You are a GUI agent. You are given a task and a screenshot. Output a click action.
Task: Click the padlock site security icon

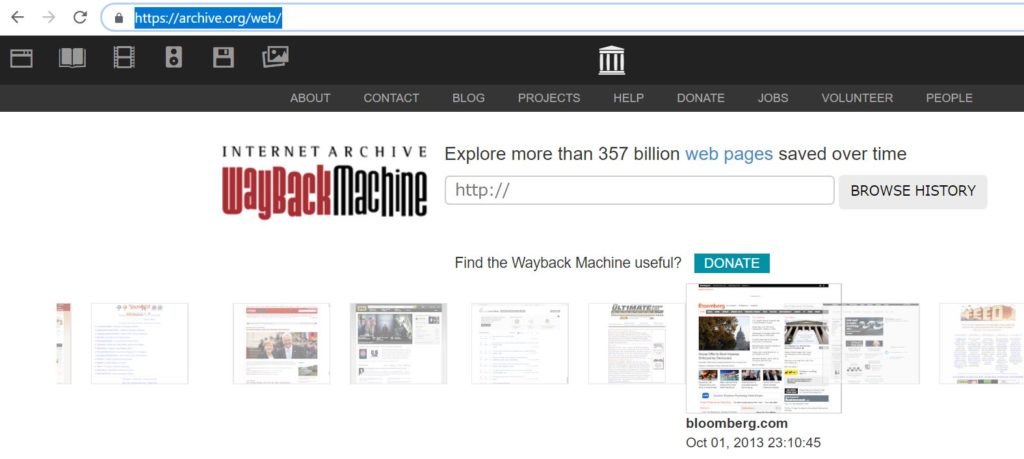119,18
